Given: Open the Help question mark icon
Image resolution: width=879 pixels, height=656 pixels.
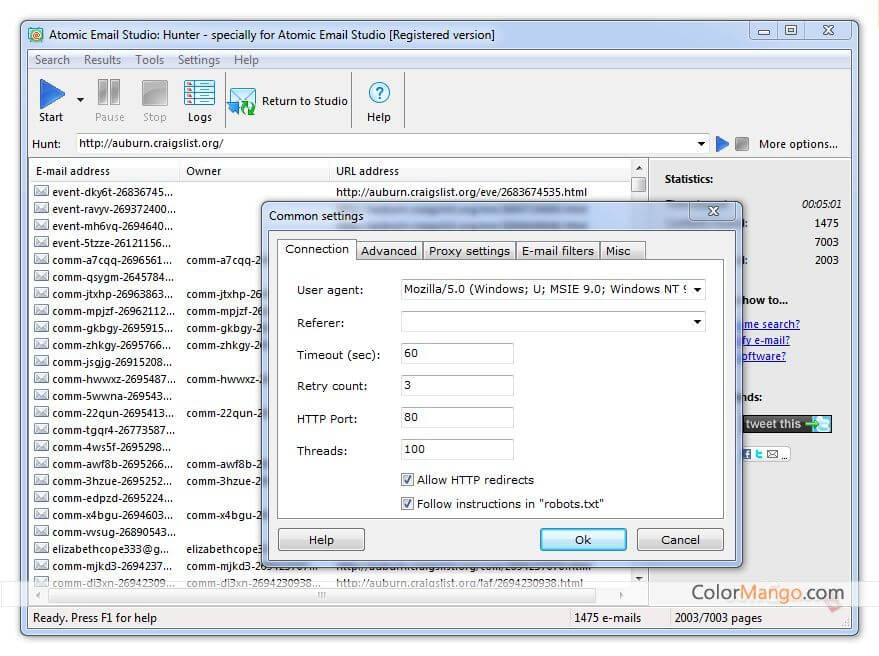Looking at the screenshot, I should (379, 95).
